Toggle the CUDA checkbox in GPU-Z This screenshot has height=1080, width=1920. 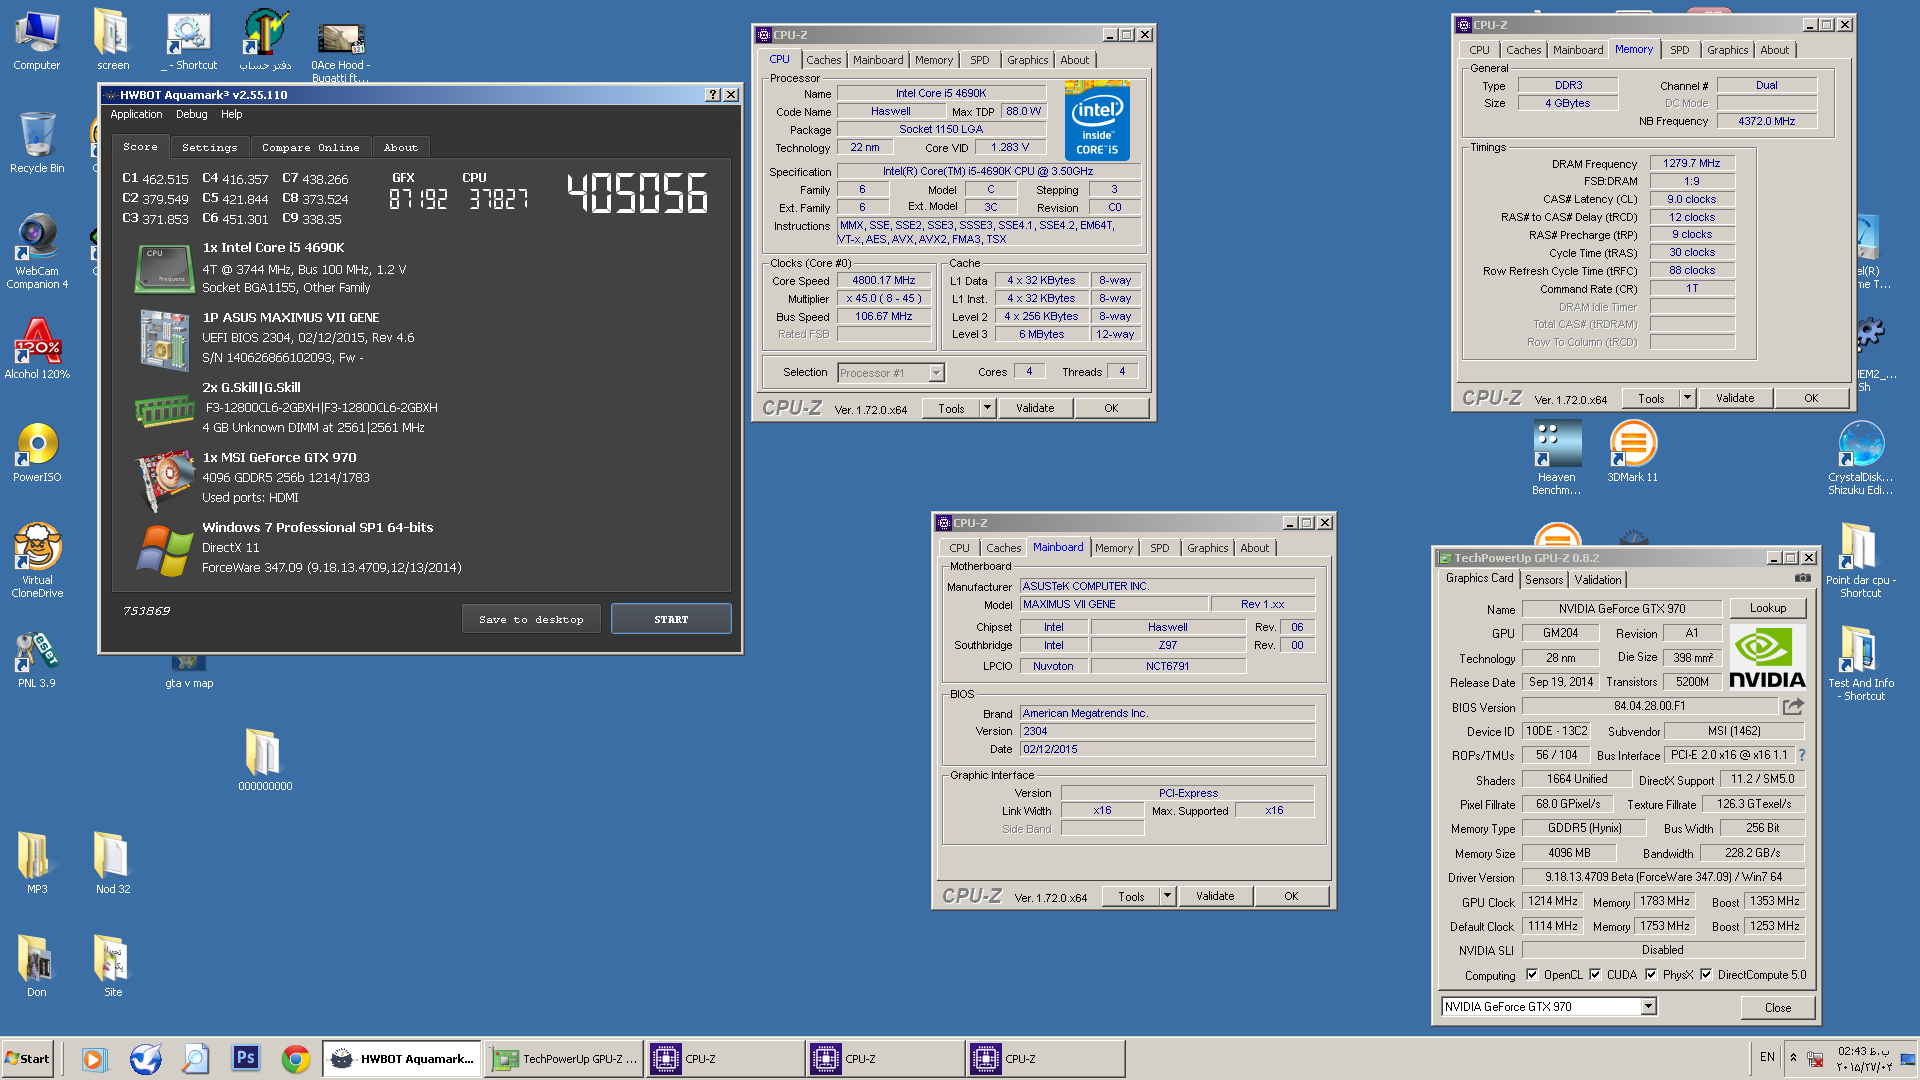pyautogui.click(x=1595, y=975)
